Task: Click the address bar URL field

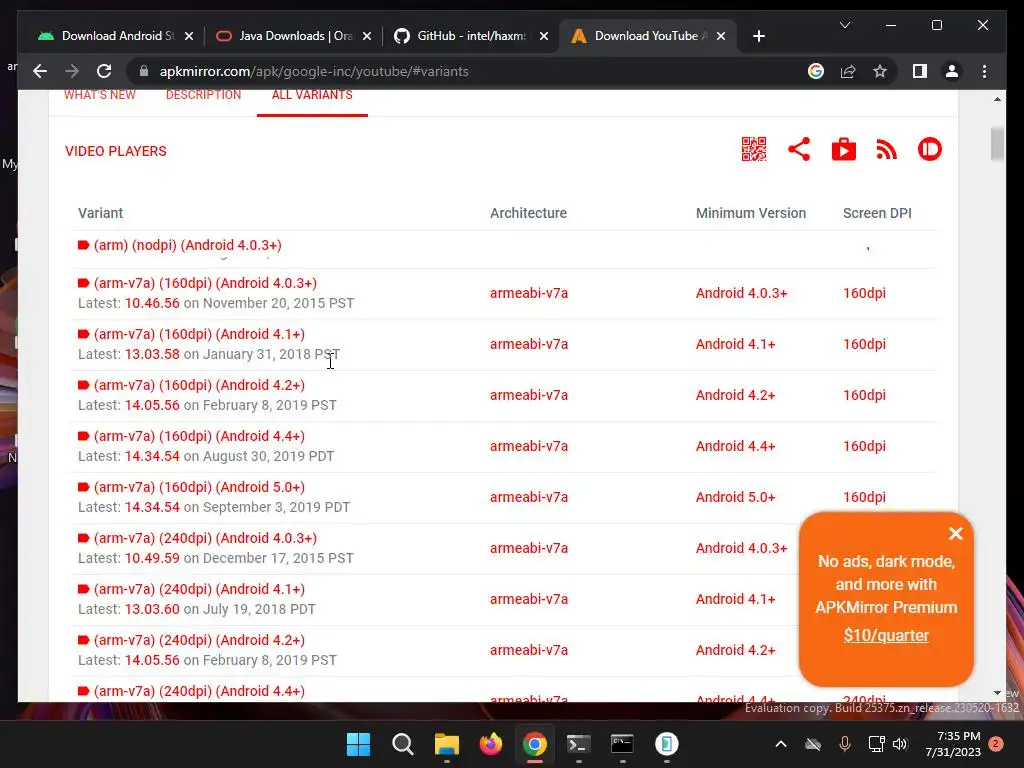Action: pos(470,71)
